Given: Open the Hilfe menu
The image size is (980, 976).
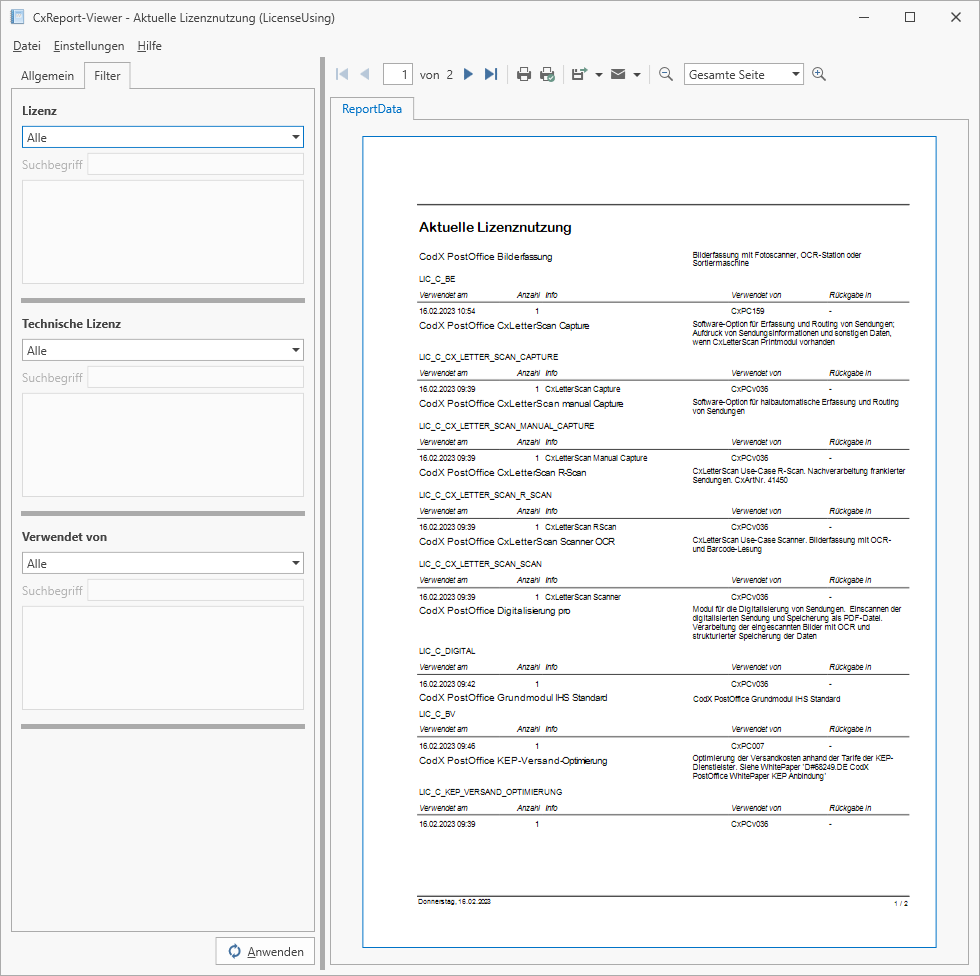Looking at the screenshot, I should tap(149, 46).
